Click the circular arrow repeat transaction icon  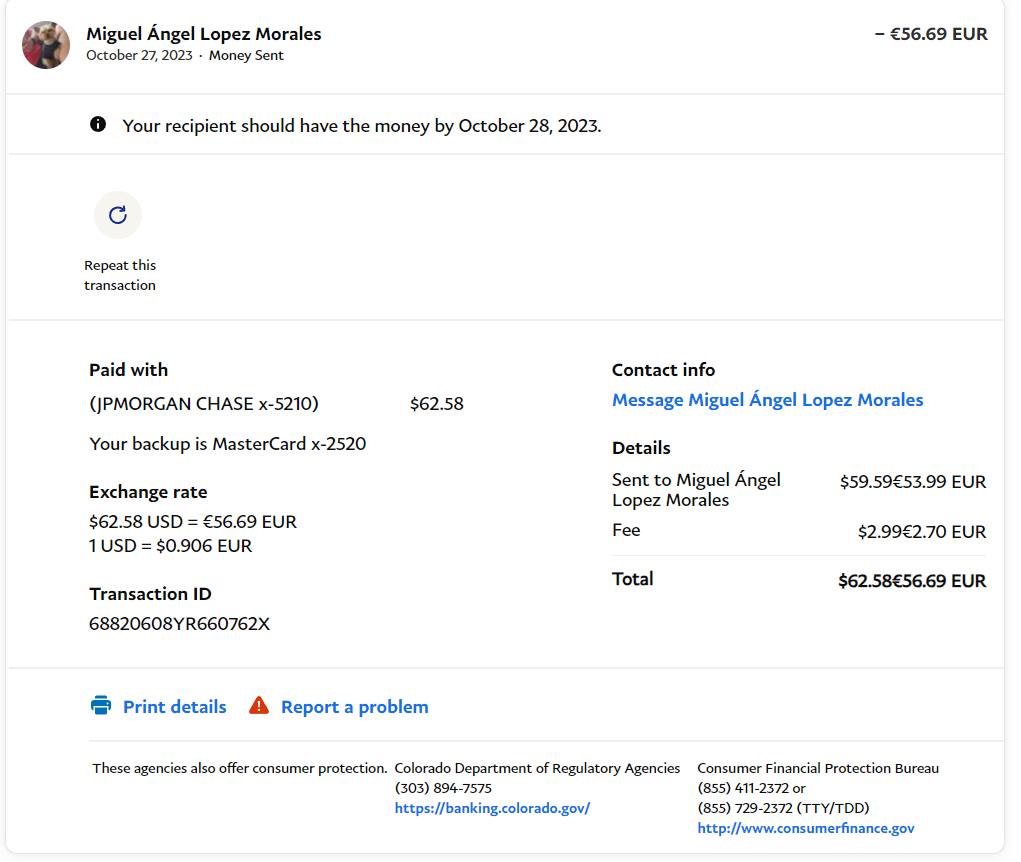click(x=118, y=215)
